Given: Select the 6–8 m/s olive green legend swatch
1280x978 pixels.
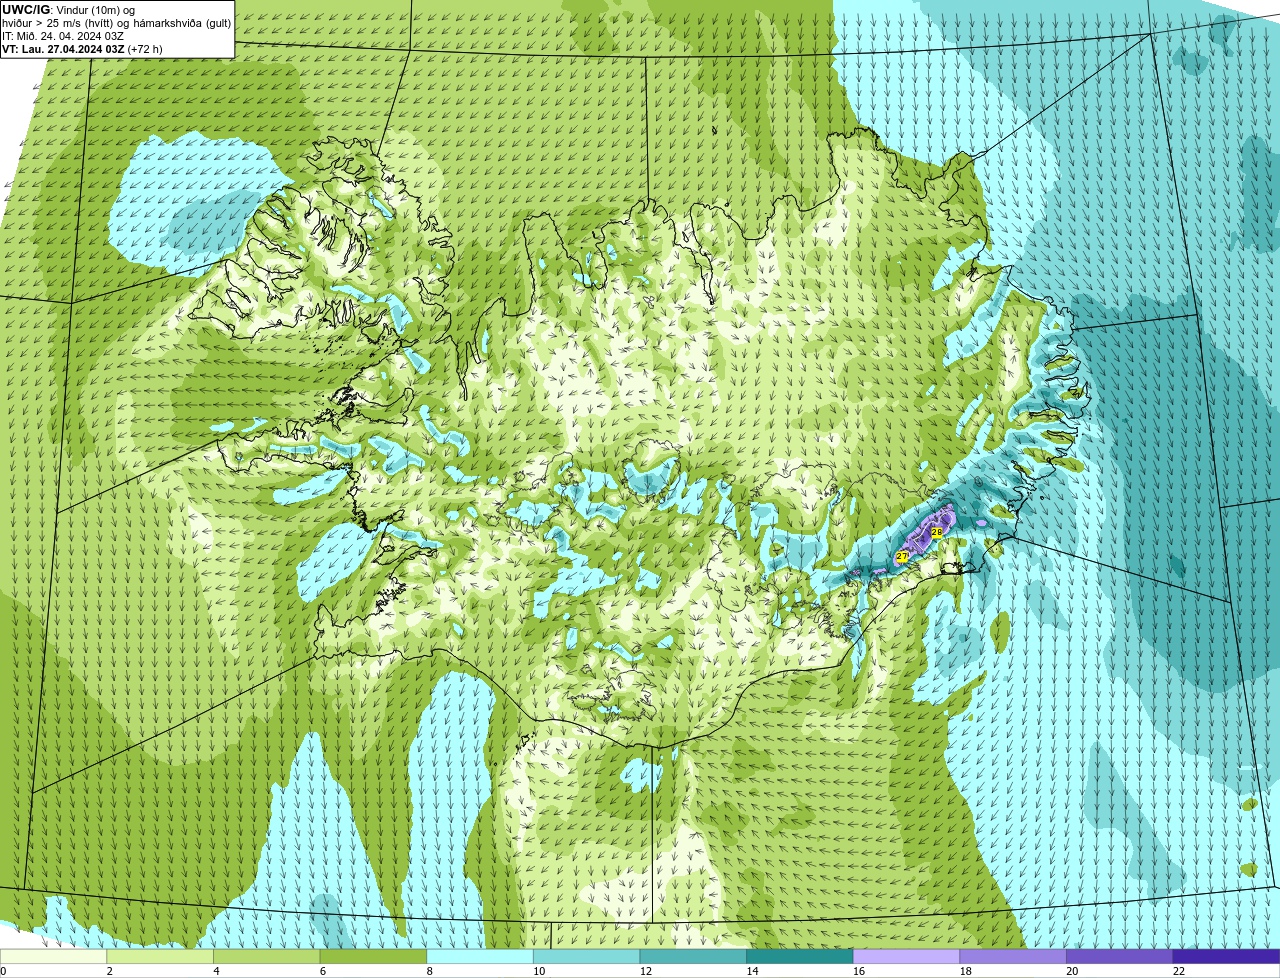Looking at the screenshot, I should click(373, 956).
